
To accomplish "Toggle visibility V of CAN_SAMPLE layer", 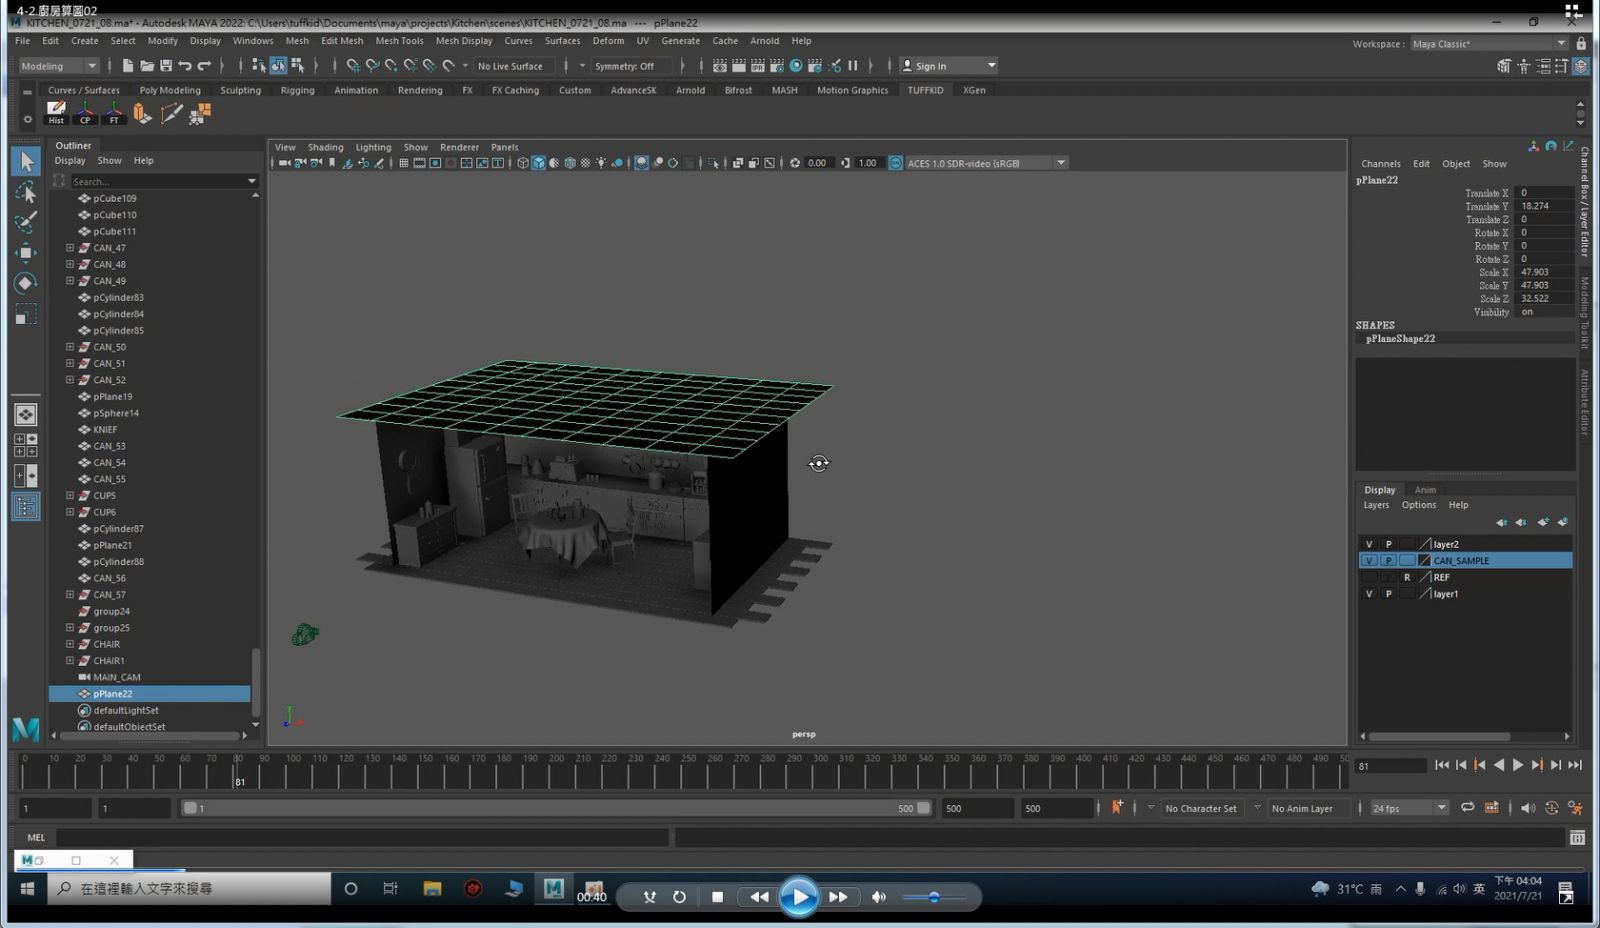I will 1369,561.
